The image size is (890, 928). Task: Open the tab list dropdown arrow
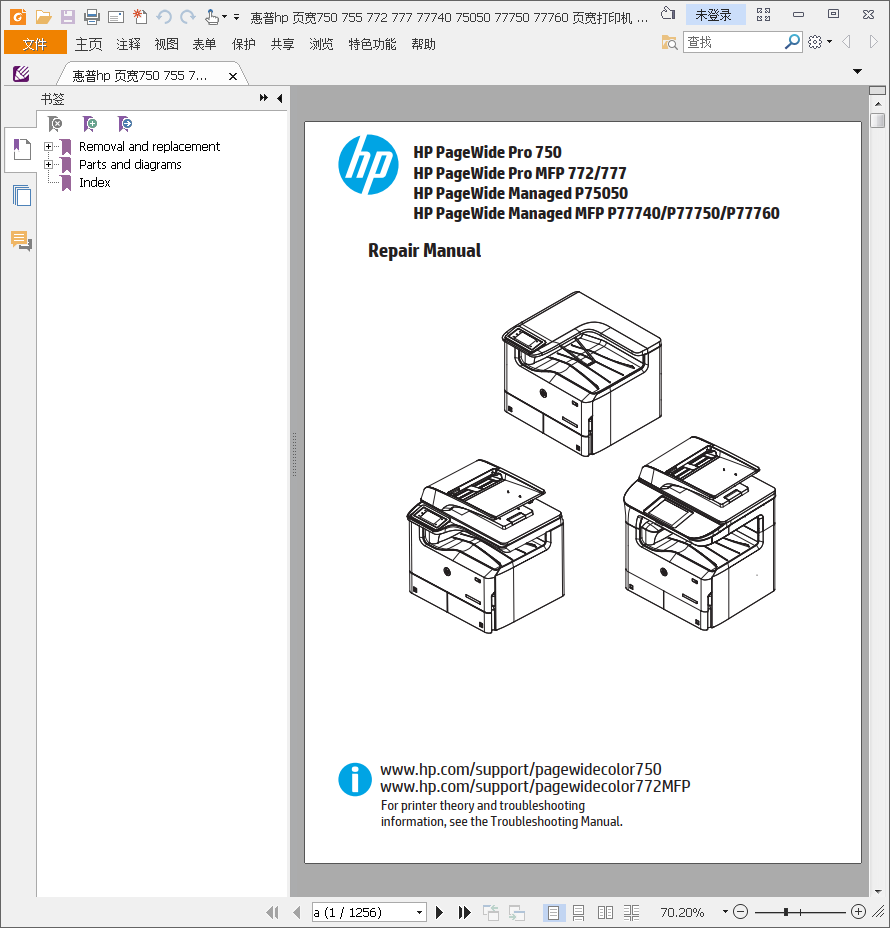point(857,72)
